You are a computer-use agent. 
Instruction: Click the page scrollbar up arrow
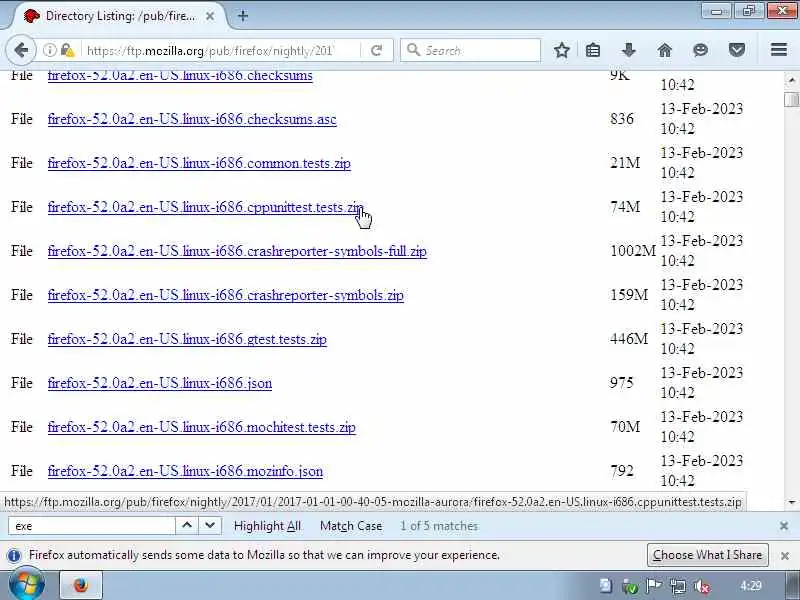pyautogui.click(x=792, y=80)
